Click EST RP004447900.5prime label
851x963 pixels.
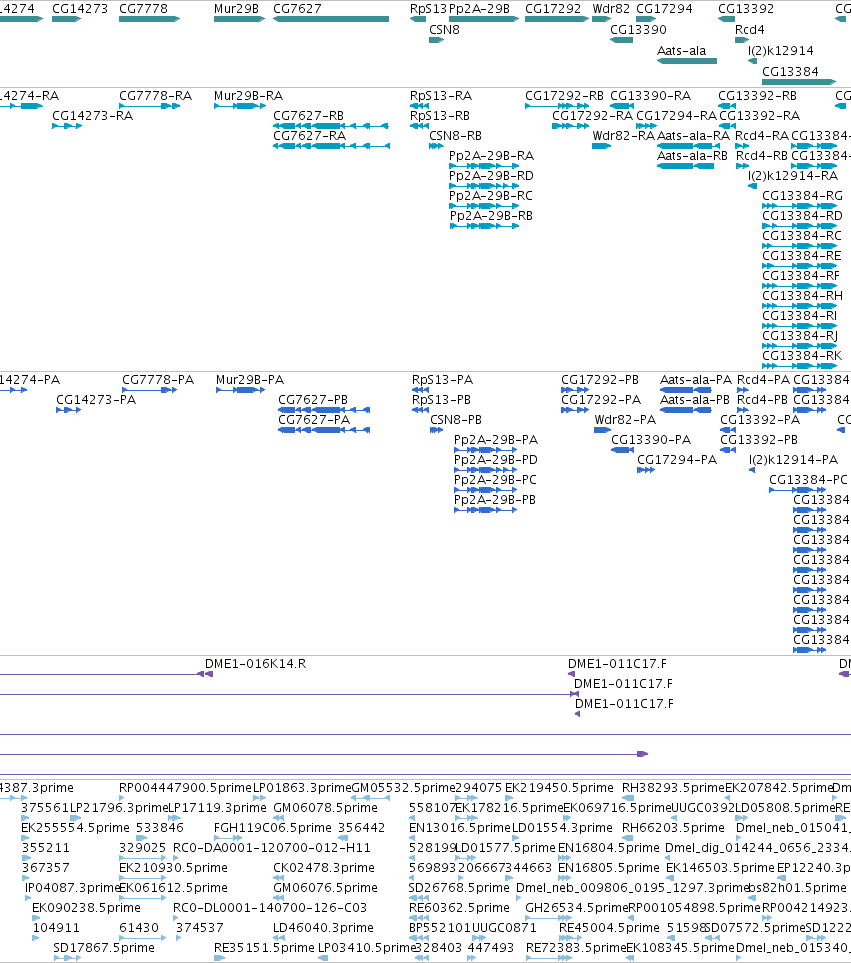(x=185, y=788)
